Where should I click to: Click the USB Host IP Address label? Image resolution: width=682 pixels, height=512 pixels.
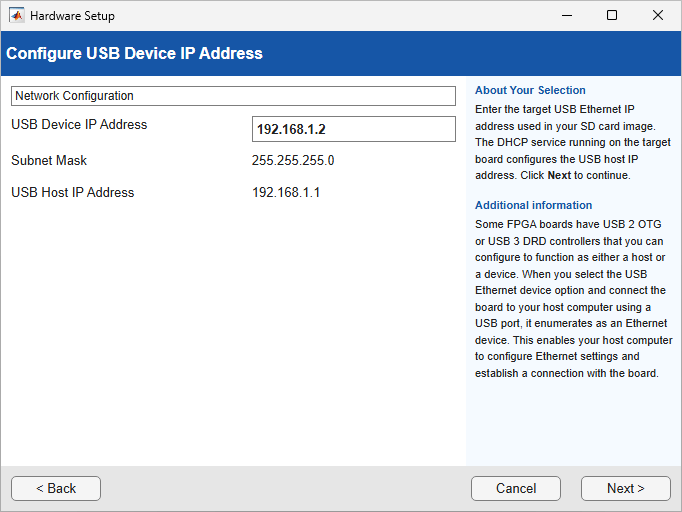(x=73, y=192)
